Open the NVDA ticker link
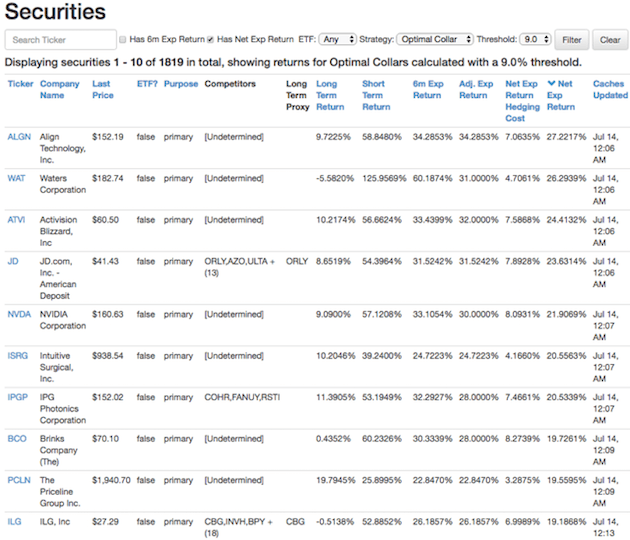Viewport: 630px width, 540px height. (x=21, y=312)
